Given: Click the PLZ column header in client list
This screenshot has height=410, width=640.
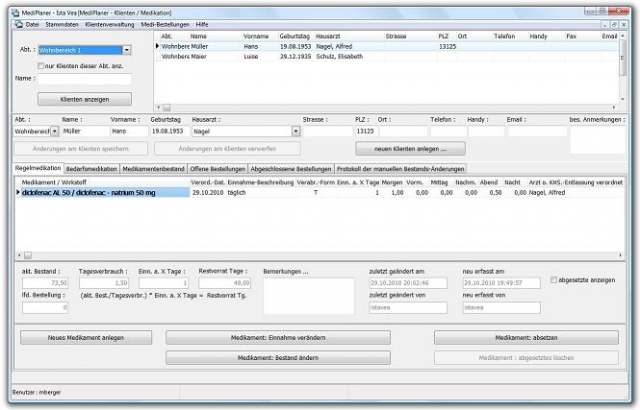Looking at the screenshot, I should [x=443, y=36].
